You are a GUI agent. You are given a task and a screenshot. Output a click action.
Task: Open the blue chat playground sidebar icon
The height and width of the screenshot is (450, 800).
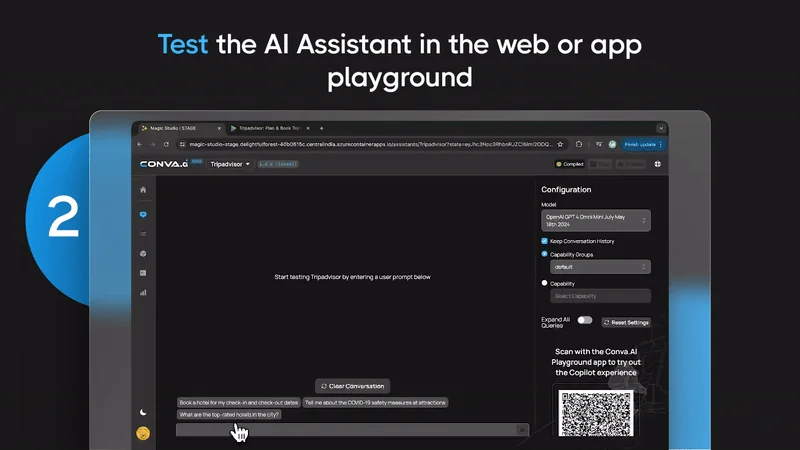(x=143, y=215)
